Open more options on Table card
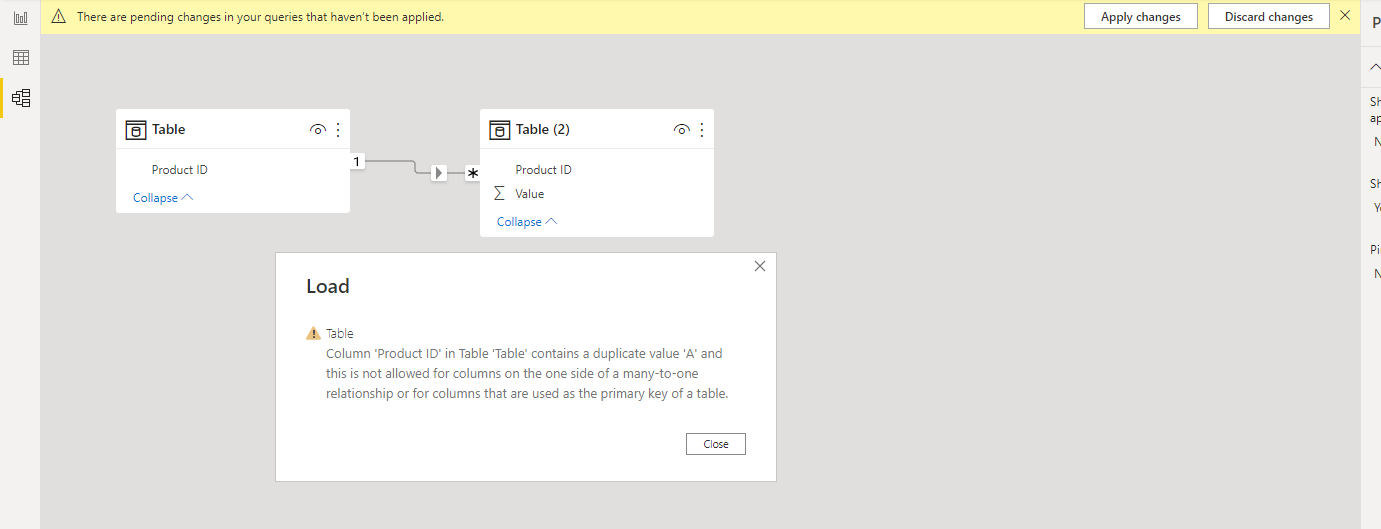Image resolution: width=1381 pixels, height=529 pixels. pos(338,130)
